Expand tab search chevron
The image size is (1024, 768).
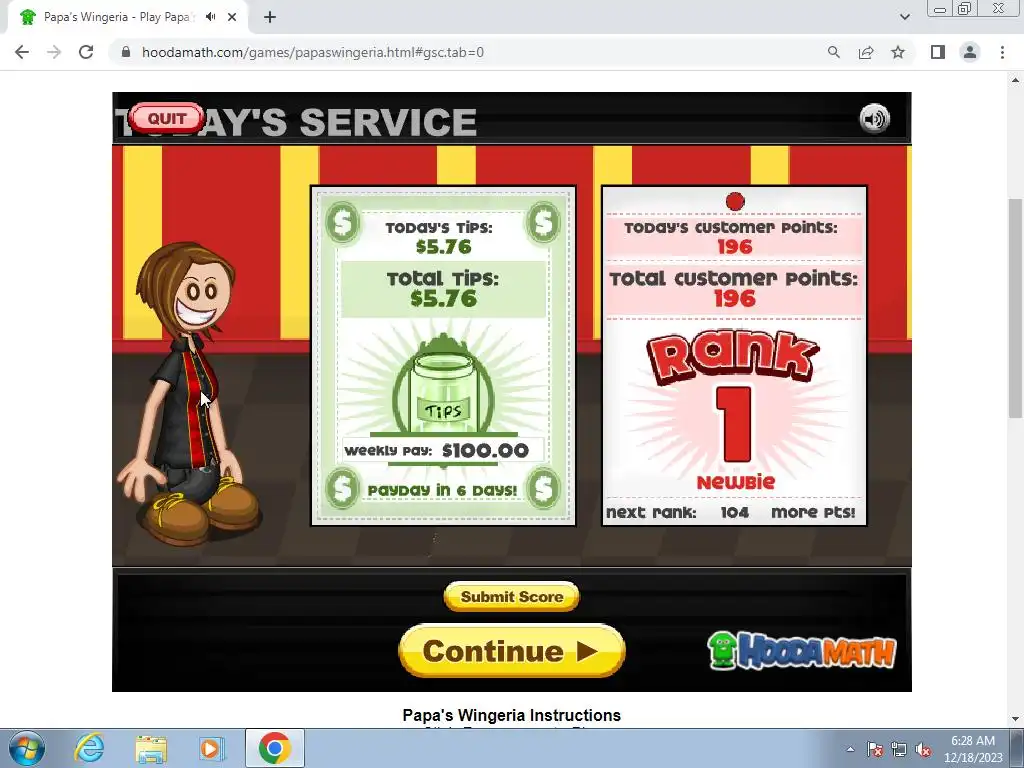[x=904, y=17]
